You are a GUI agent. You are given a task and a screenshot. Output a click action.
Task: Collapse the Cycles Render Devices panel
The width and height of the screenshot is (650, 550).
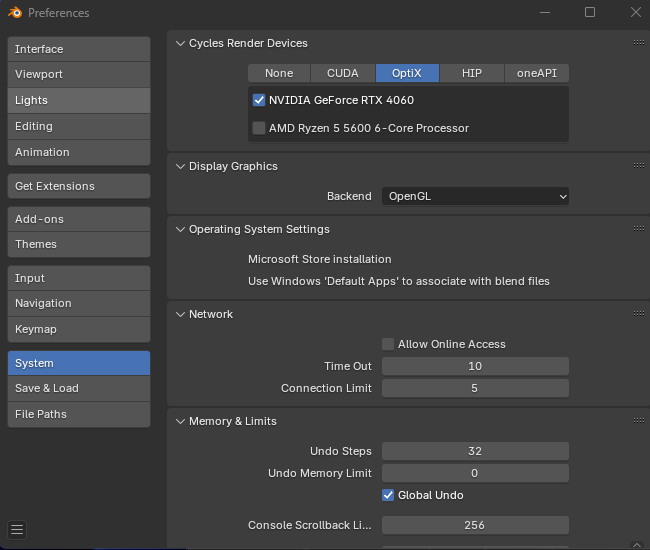[180, 43]
